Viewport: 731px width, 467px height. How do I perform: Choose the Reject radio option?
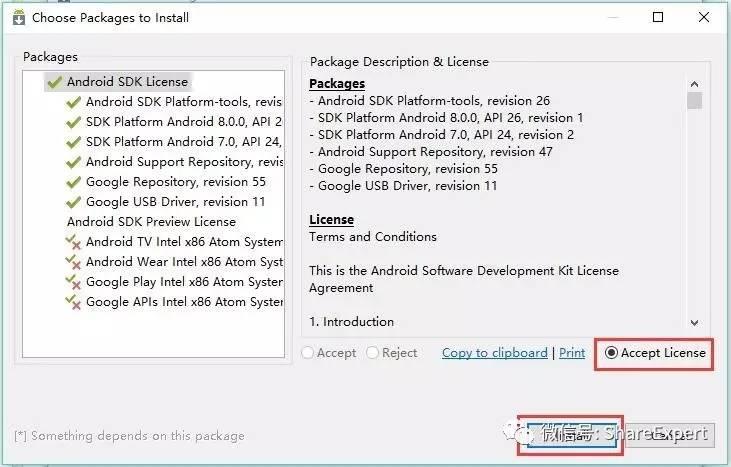coord(373,353)
